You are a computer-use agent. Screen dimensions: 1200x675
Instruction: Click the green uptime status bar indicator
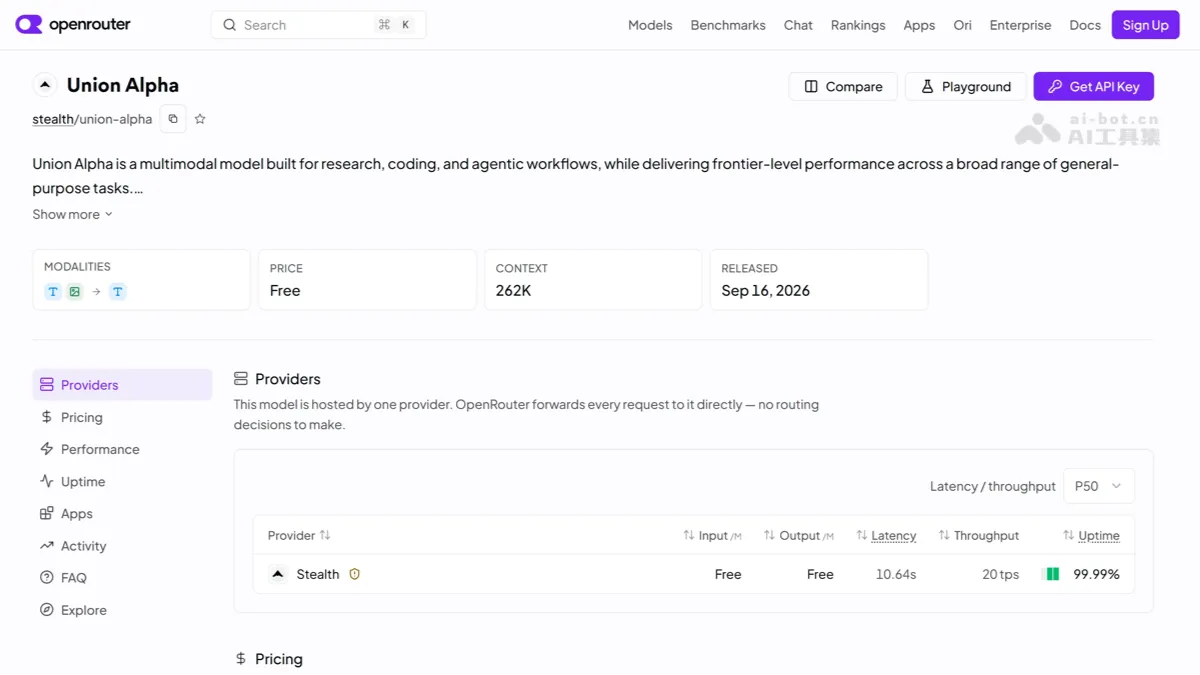[x=1051, y=574]
